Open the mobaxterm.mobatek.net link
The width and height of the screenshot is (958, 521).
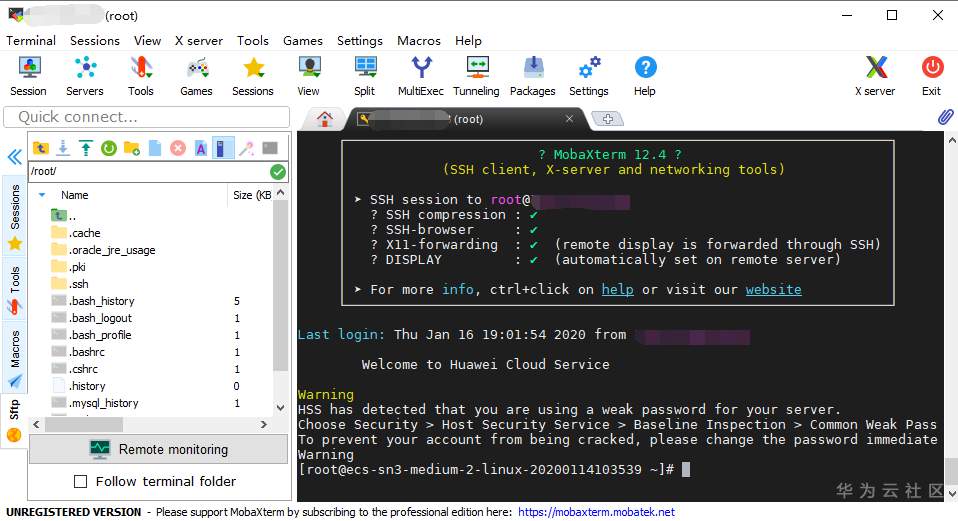pos(596,512)
